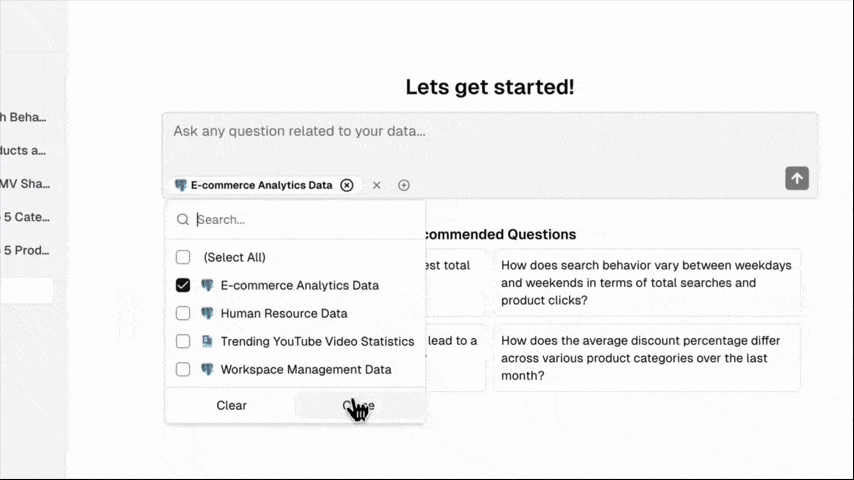
Task: Uncheck the E-commerce Analytics Data checkbox
Action: pos(183,285)
